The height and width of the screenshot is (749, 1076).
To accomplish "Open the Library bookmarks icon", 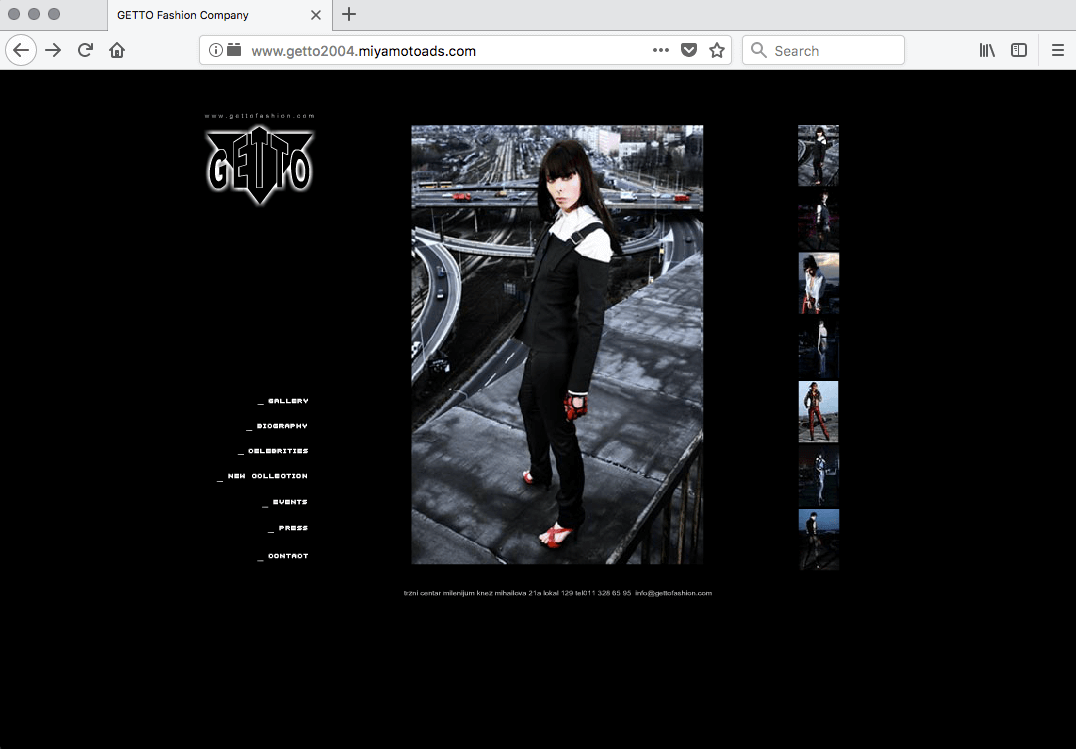I will tap(987, 50).
